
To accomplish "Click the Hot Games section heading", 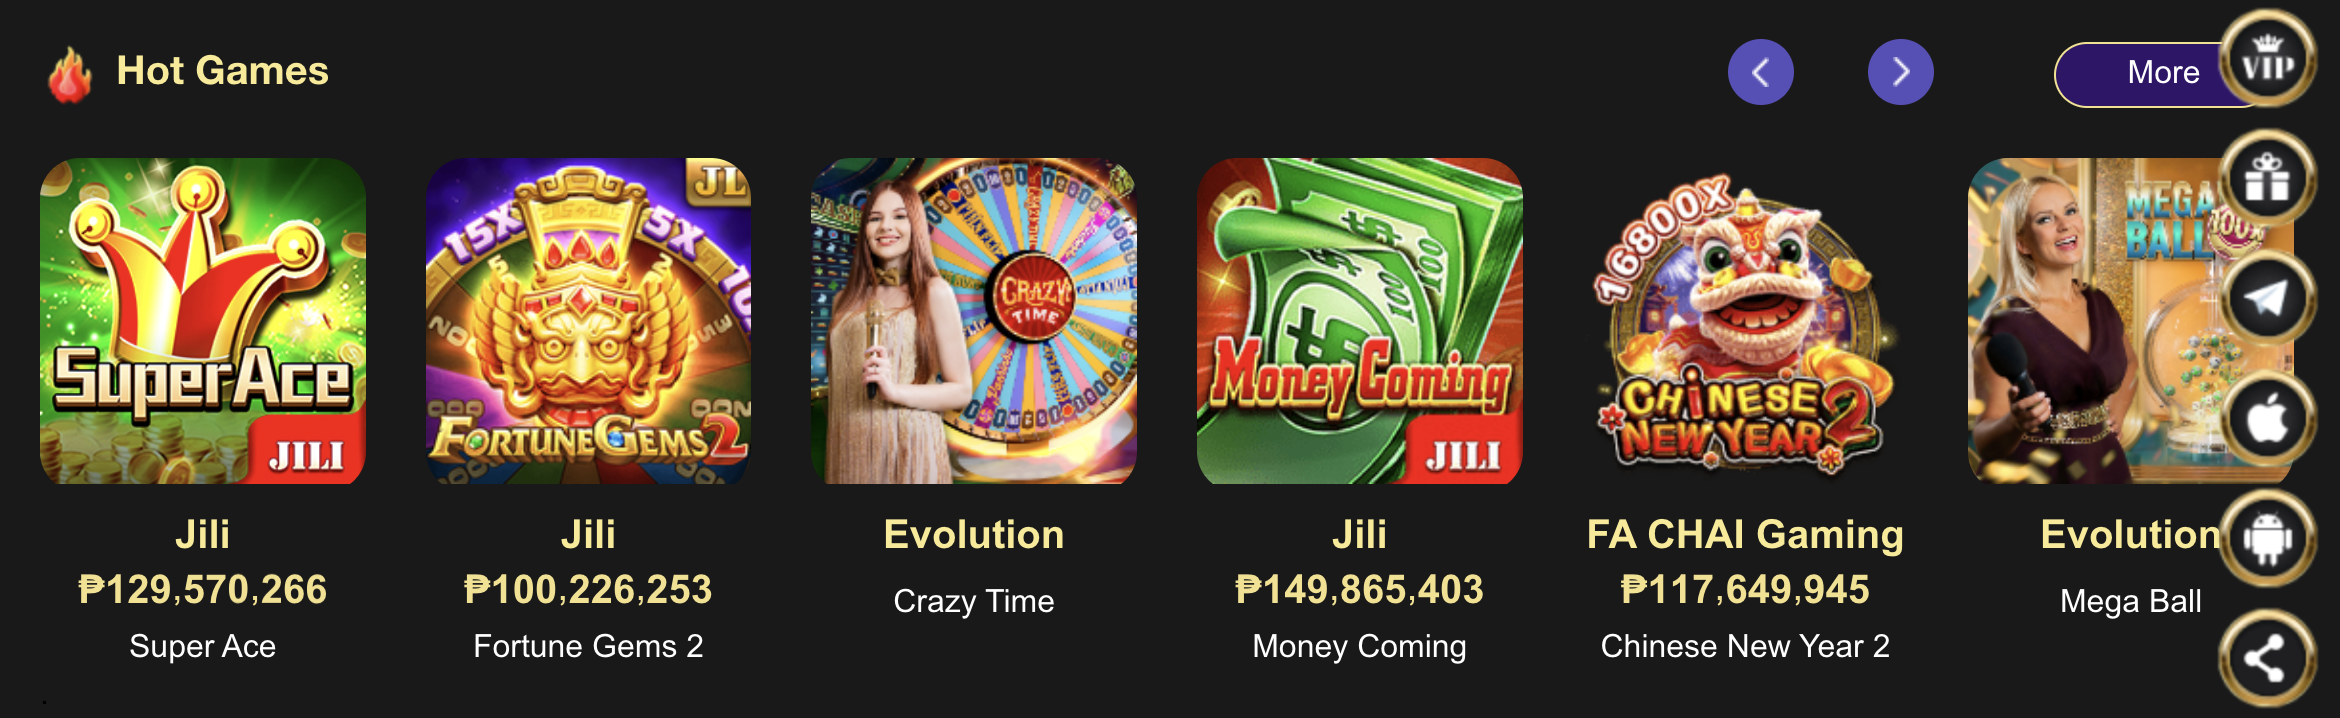I will tap(223, 71).
